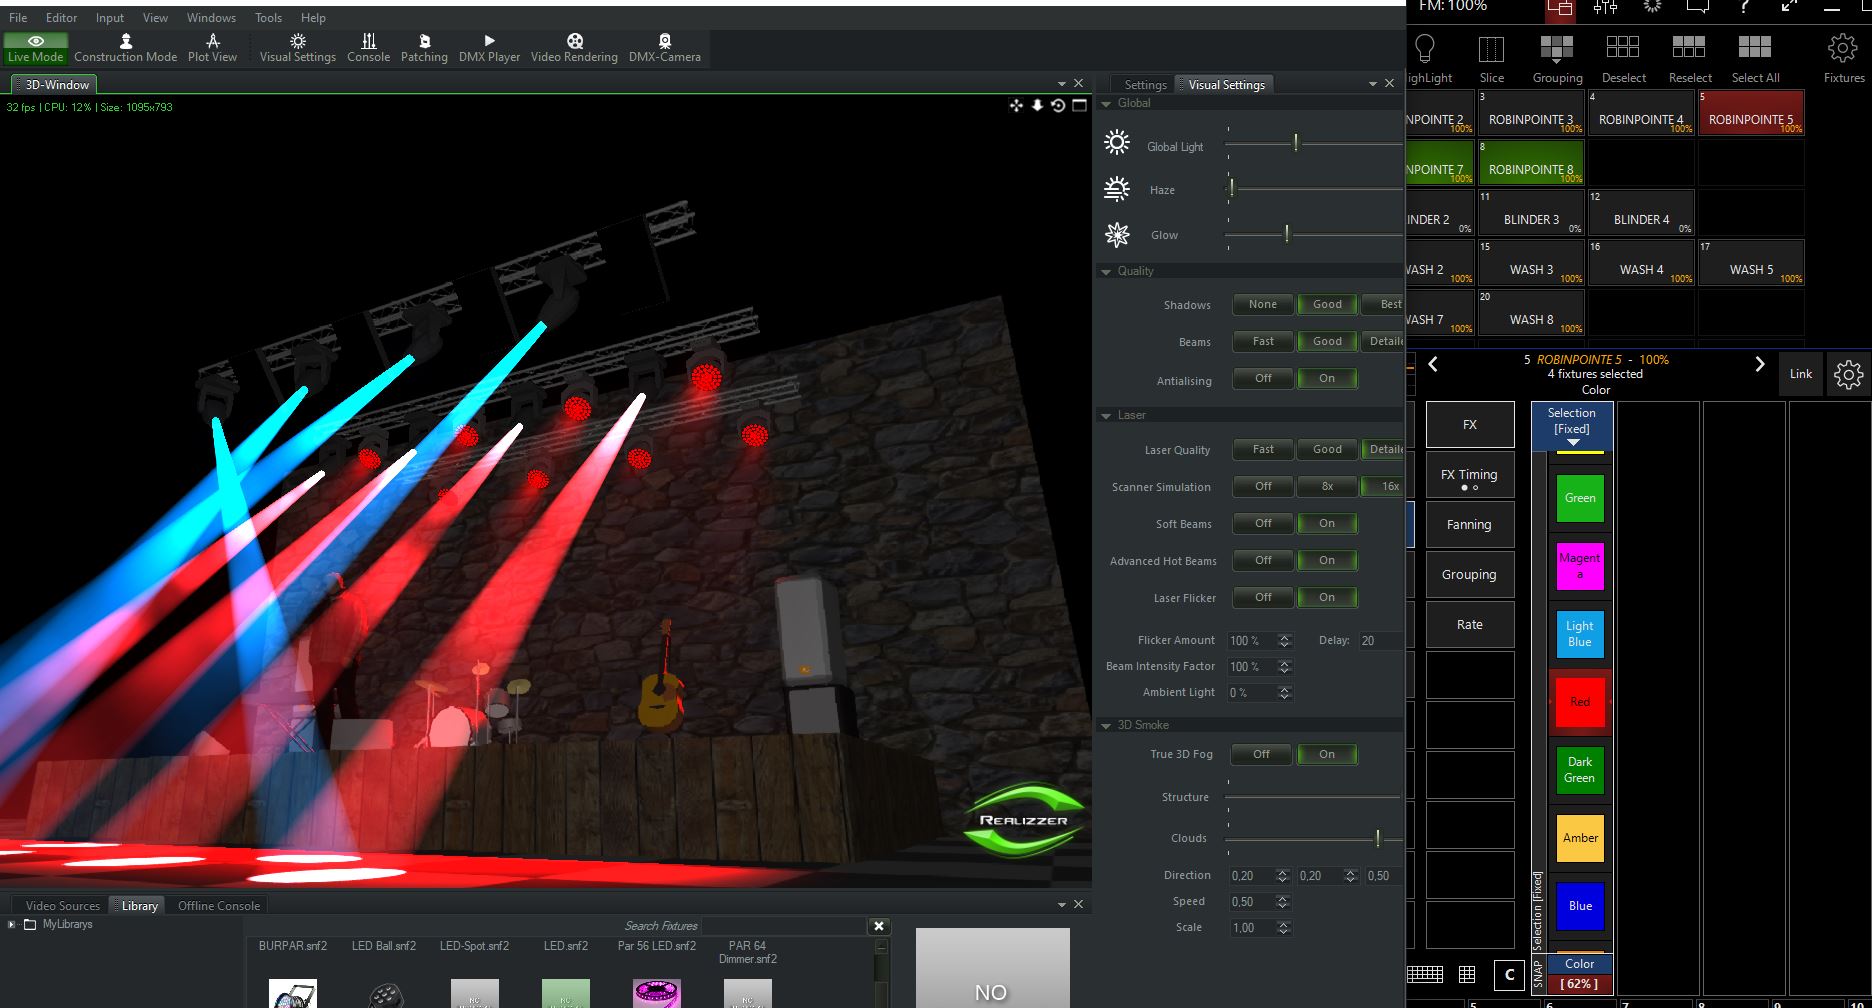Expand the MyLibrarys tree item
1872x1008 pixels.
[12, 925]
